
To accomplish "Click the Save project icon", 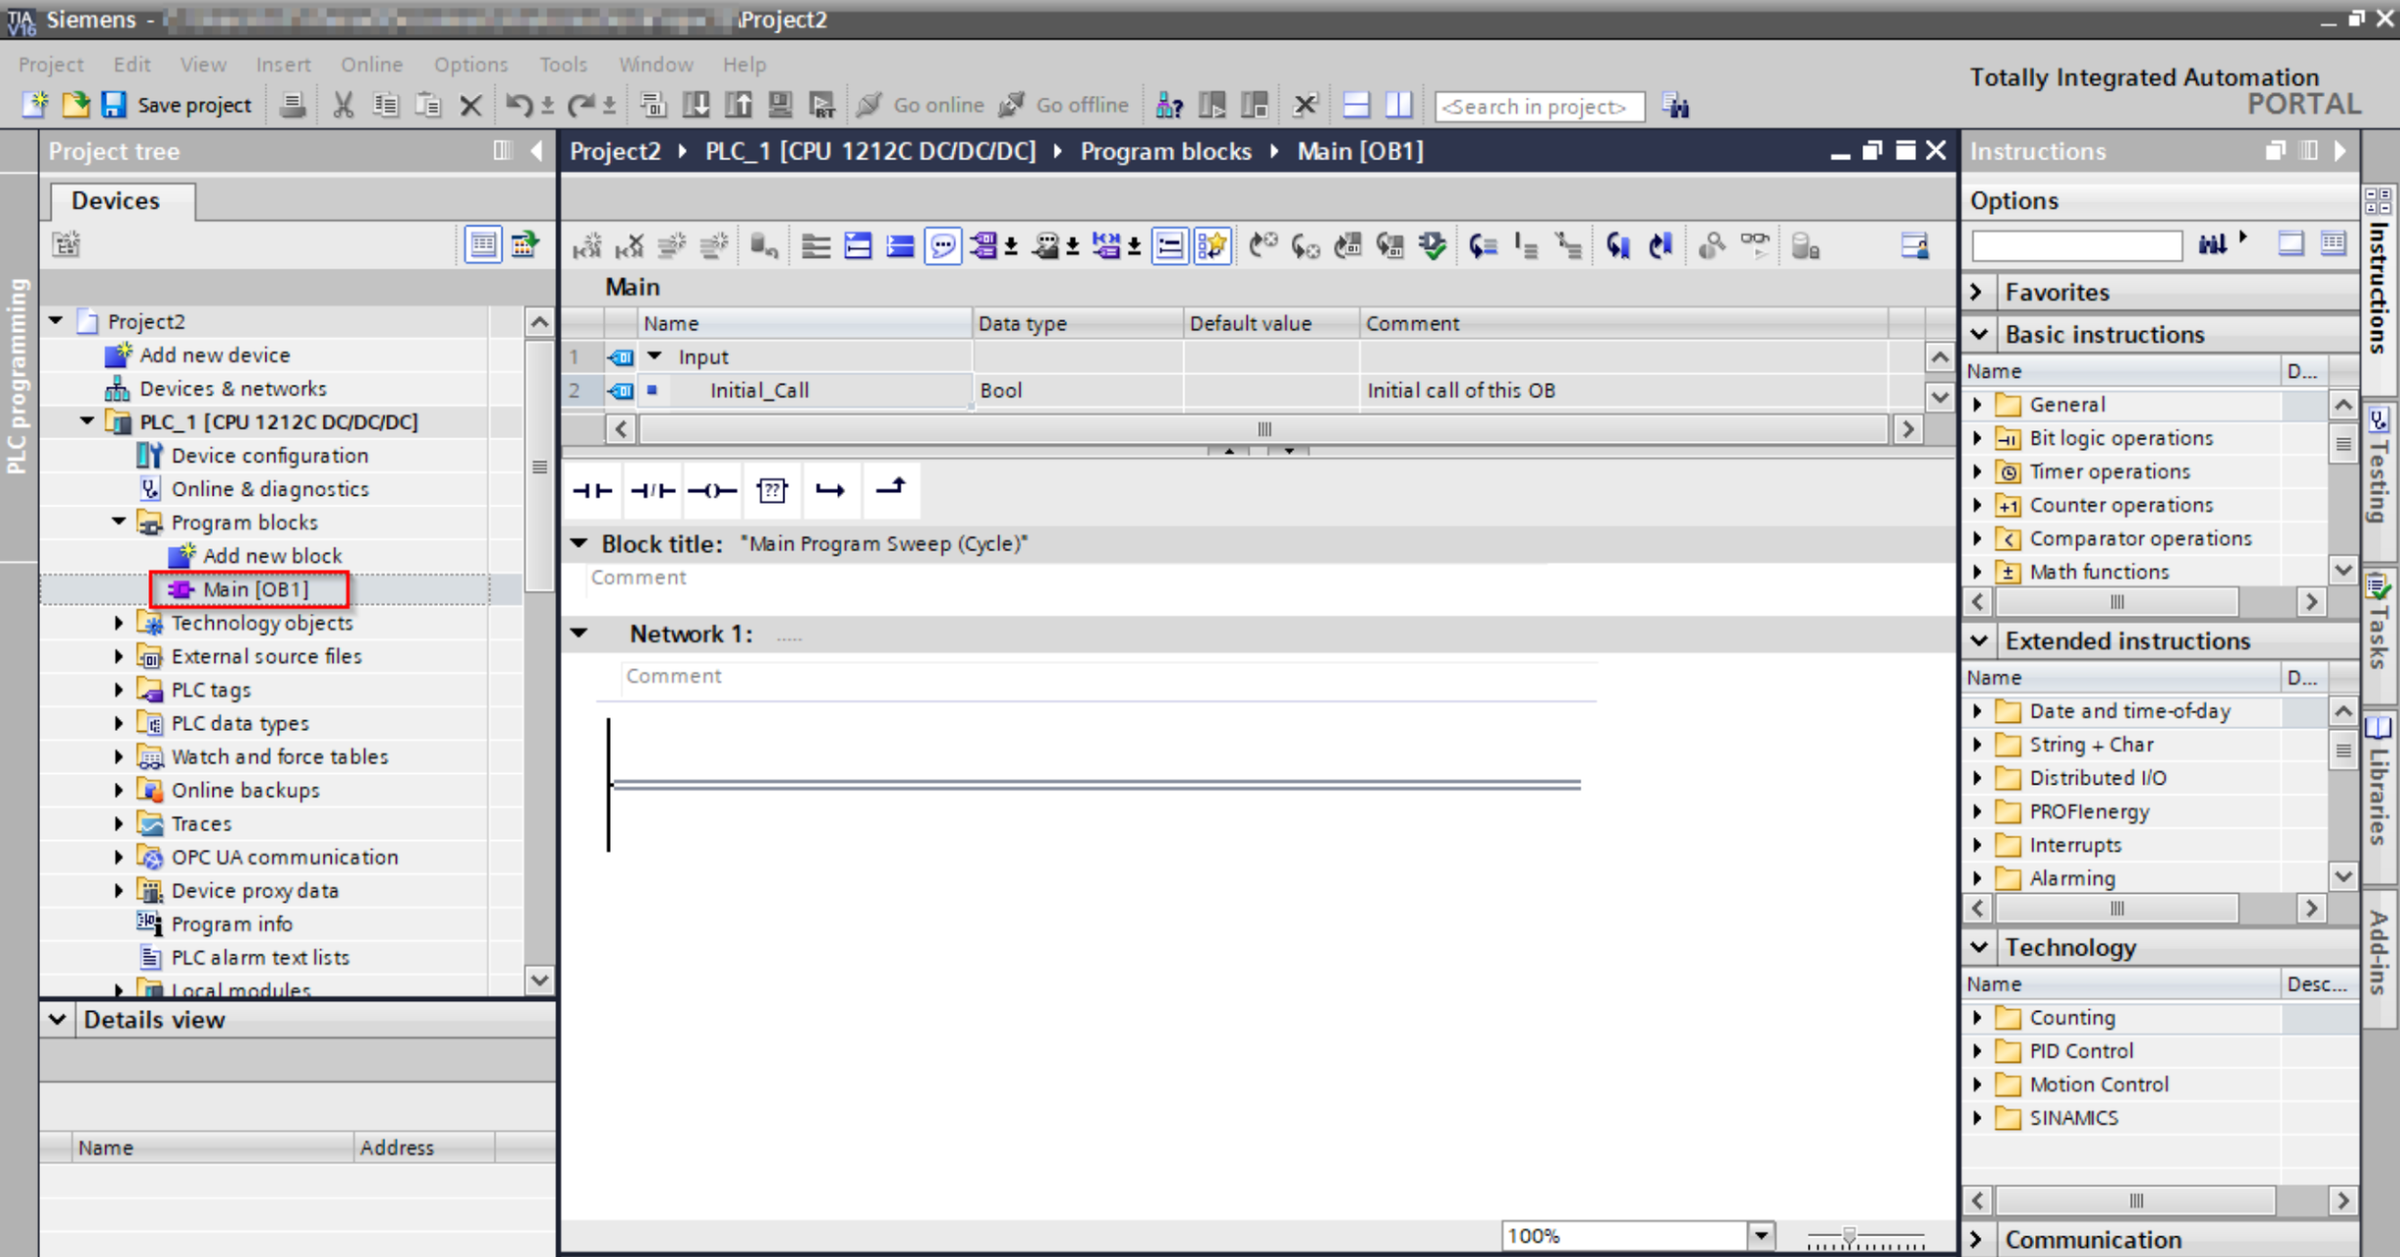I will [x=114, y=105].
